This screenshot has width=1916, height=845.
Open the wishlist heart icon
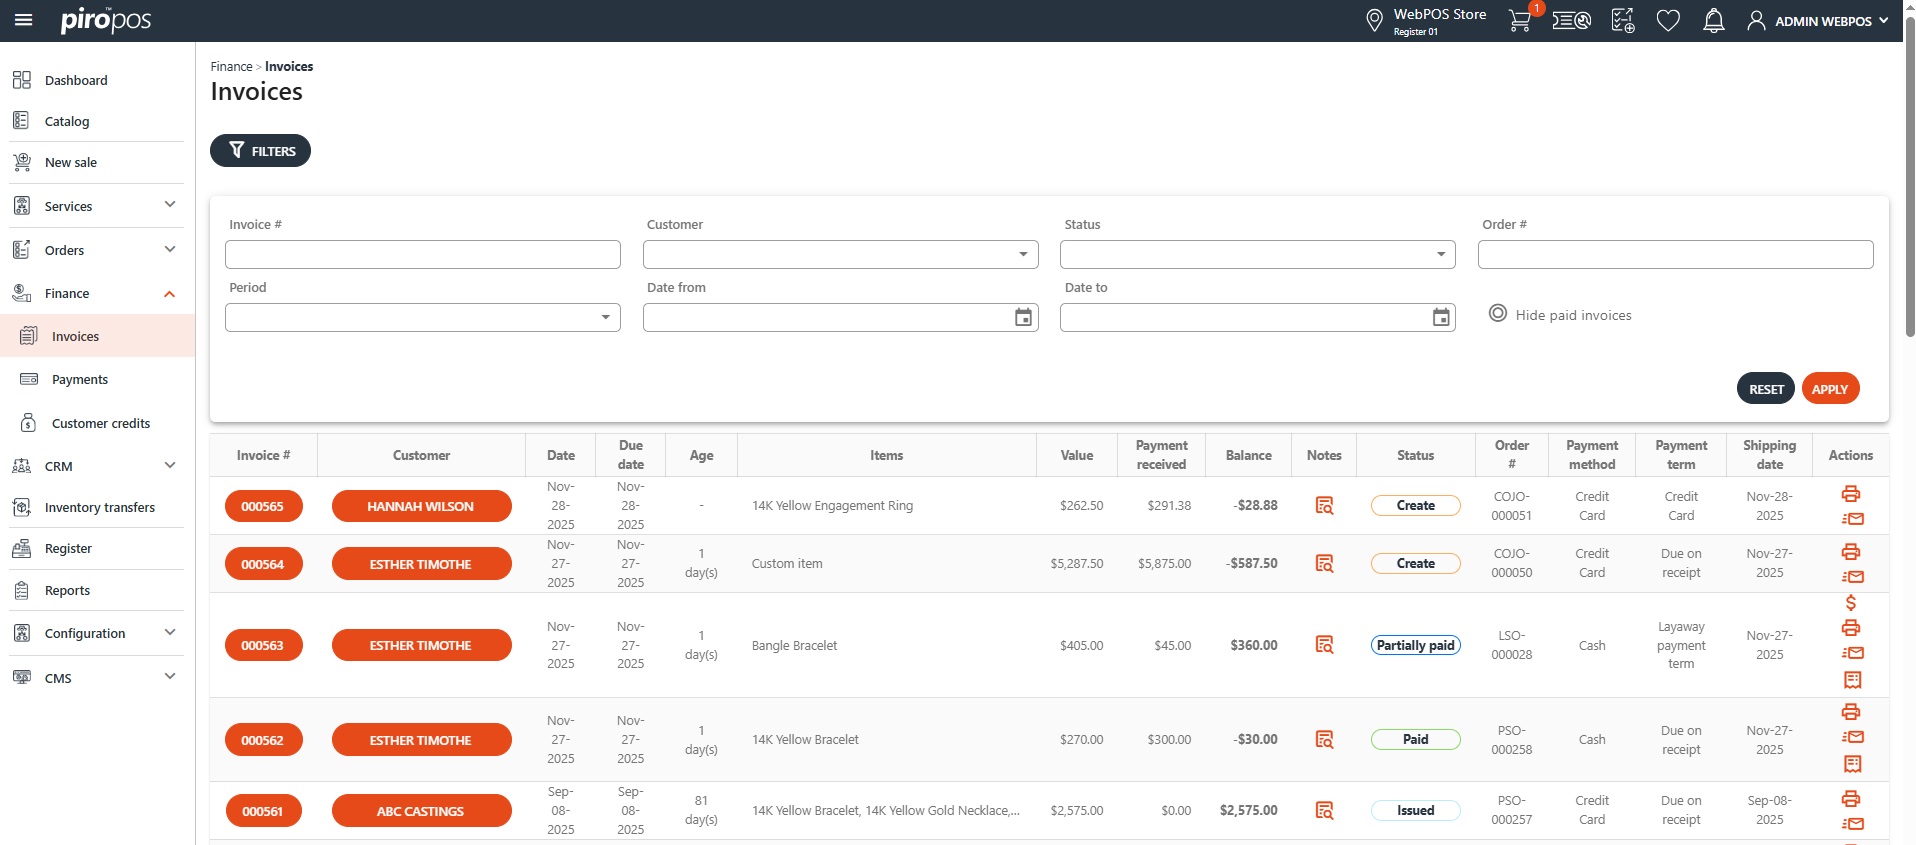click(1667, 21)
